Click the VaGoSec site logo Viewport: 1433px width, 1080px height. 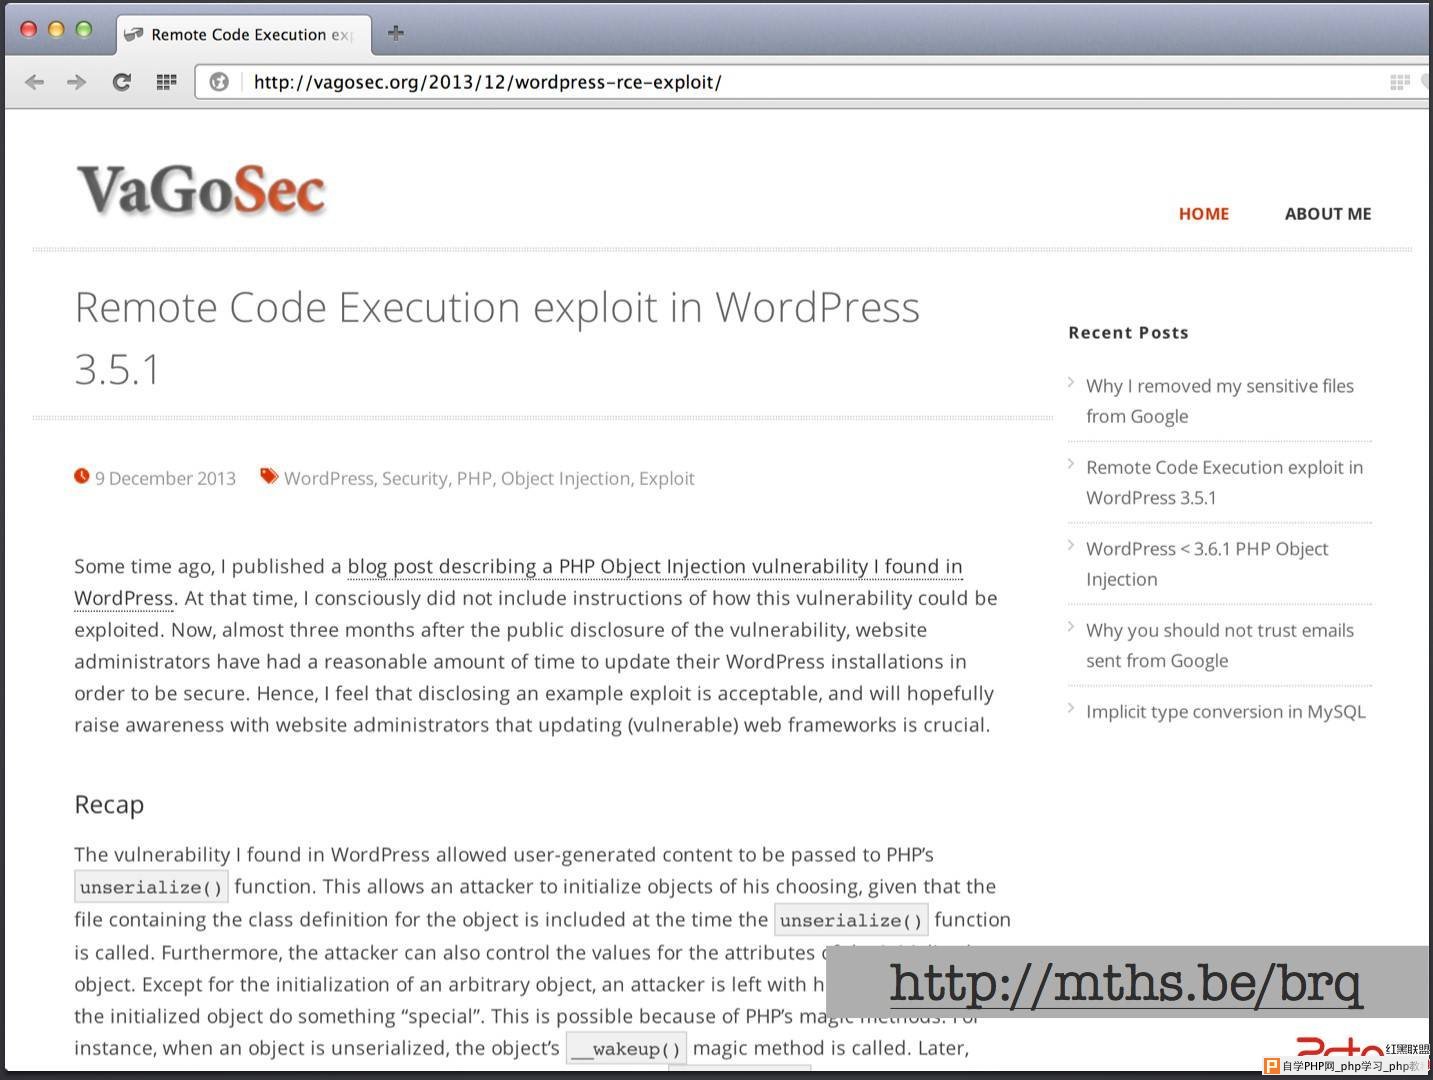[x=201, y=190]
